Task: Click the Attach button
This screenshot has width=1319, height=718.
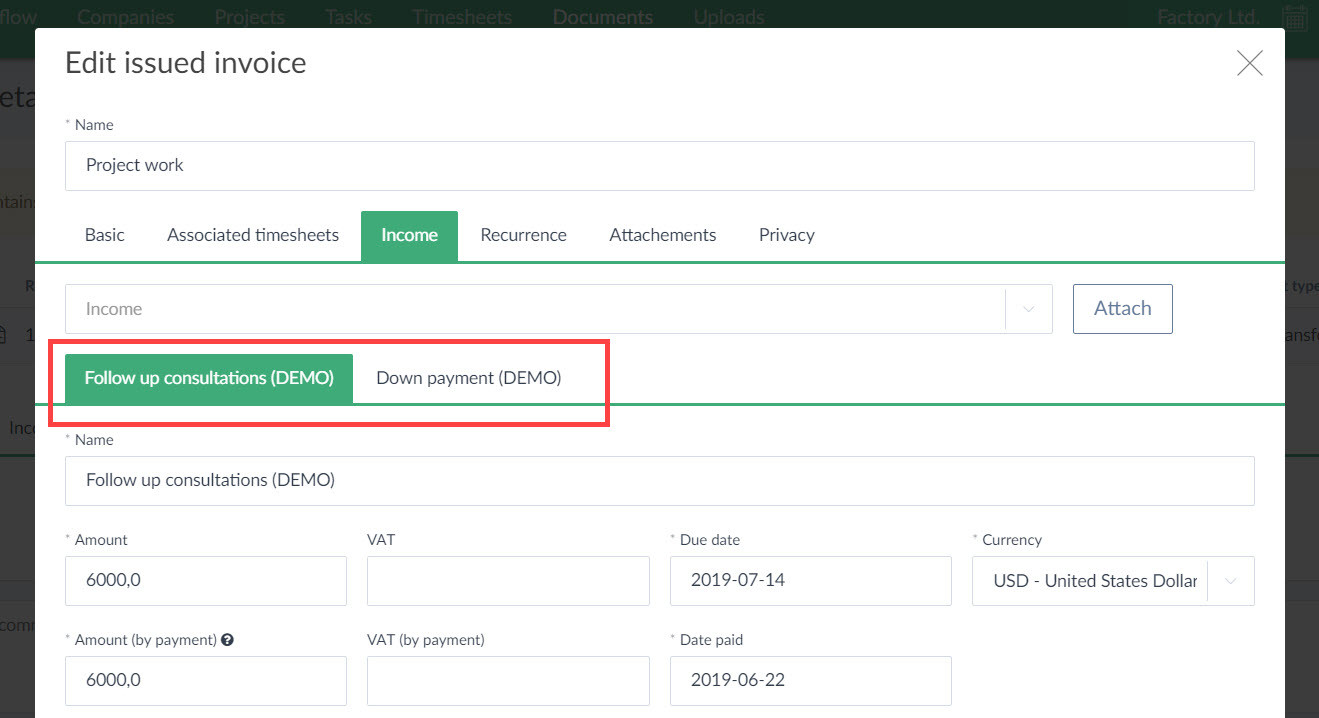Action: [x=1122, y=309]
